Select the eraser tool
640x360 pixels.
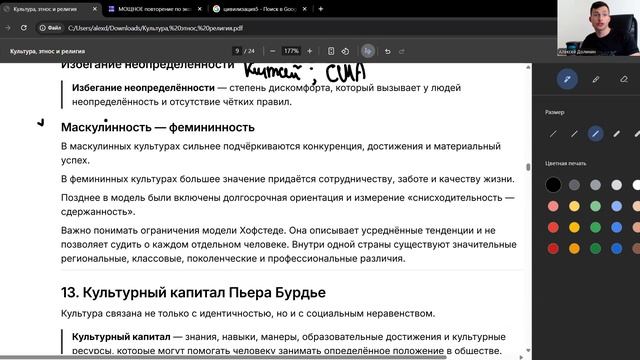tap(624, 79)
